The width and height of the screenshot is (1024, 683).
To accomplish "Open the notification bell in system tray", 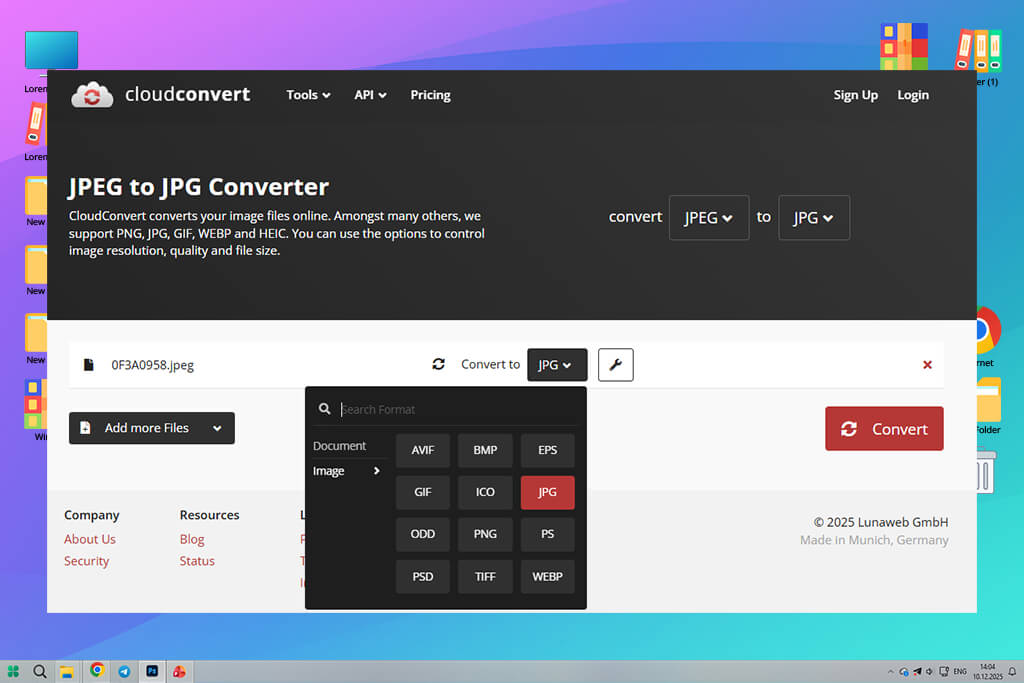I will tap(1012, 671).
